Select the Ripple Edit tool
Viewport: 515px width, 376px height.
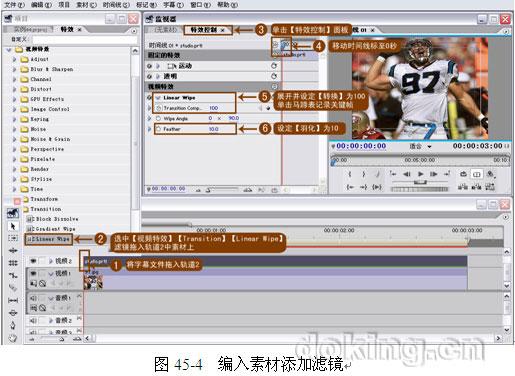tap(13, 250)
